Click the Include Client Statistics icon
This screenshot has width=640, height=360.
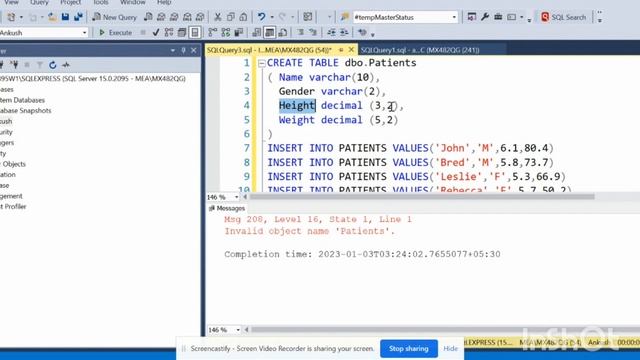239,32
